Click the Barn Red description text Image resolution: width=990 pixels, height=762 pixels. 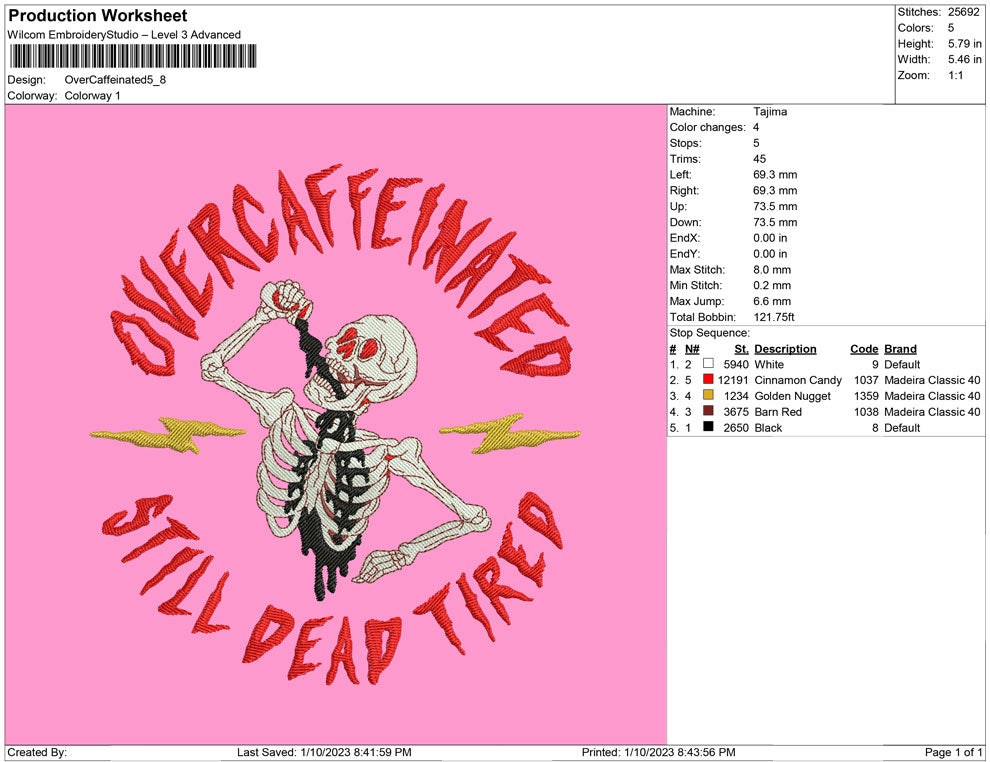[778, 412]
